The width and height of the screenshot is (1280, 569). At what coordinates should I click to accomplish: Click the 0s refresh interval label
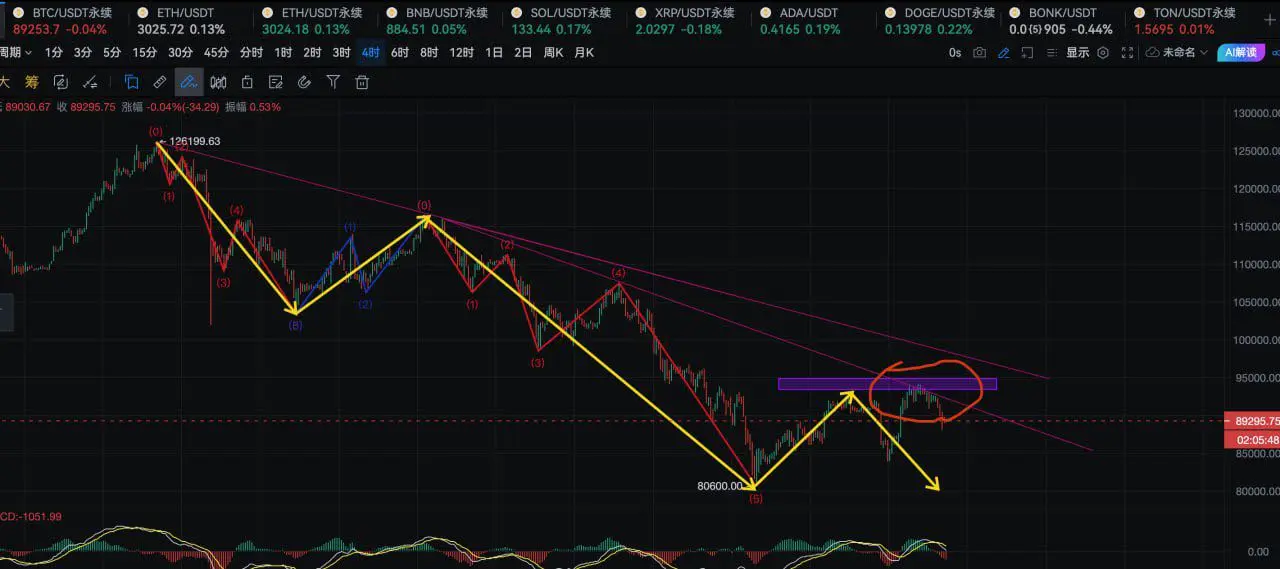(x=955, y=53)
